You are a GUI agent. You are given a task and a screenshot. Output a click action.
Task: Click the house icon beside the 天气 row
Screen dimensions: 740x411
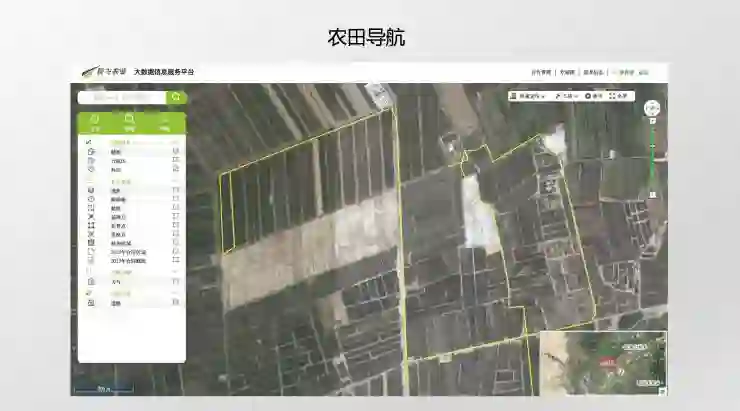click(x=91, y=281)
